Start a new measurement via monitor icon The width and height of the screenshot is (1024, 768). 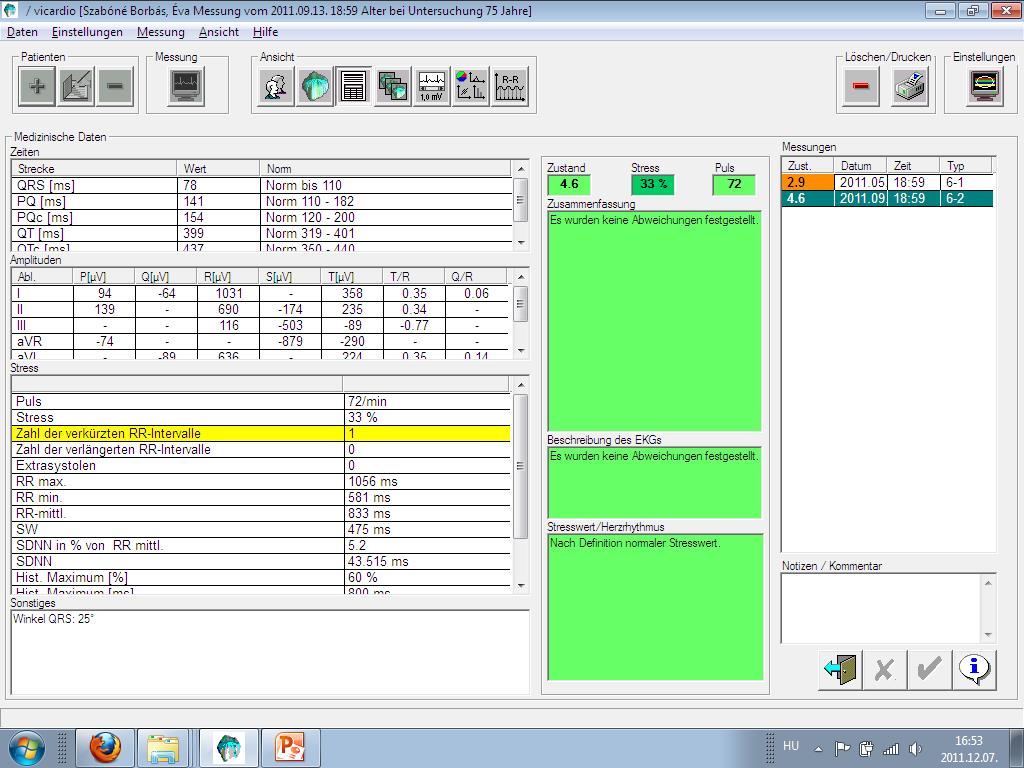click(x=186, y=86)
